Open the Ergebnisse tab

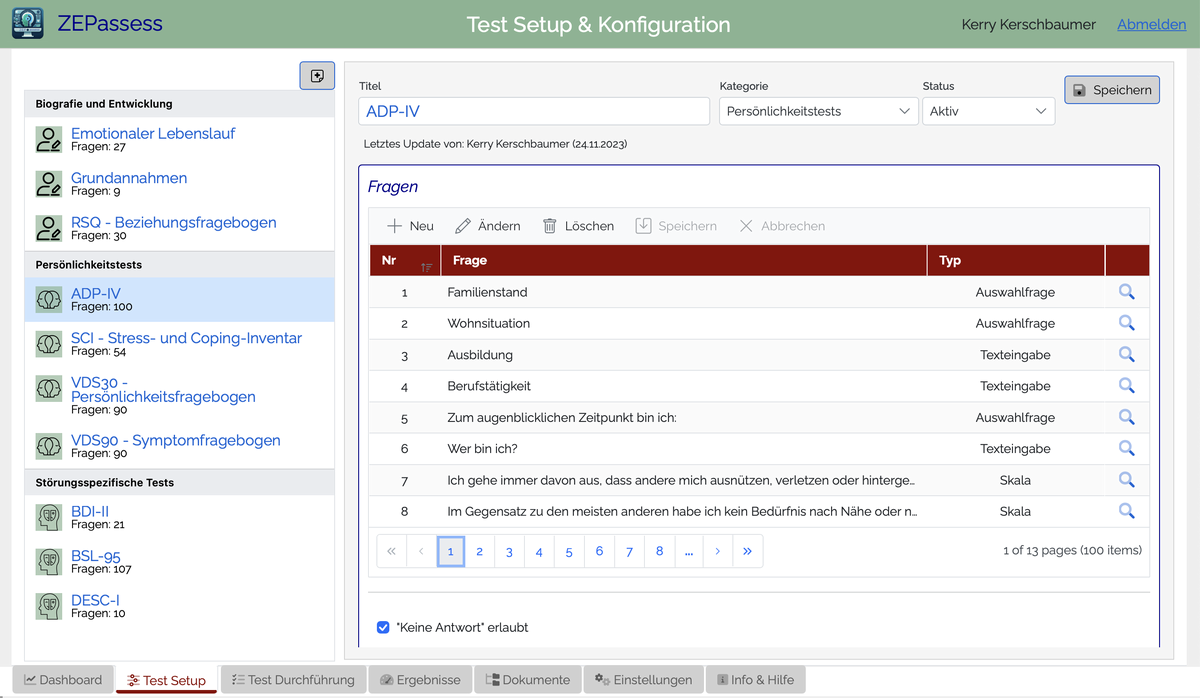point(420,680)
